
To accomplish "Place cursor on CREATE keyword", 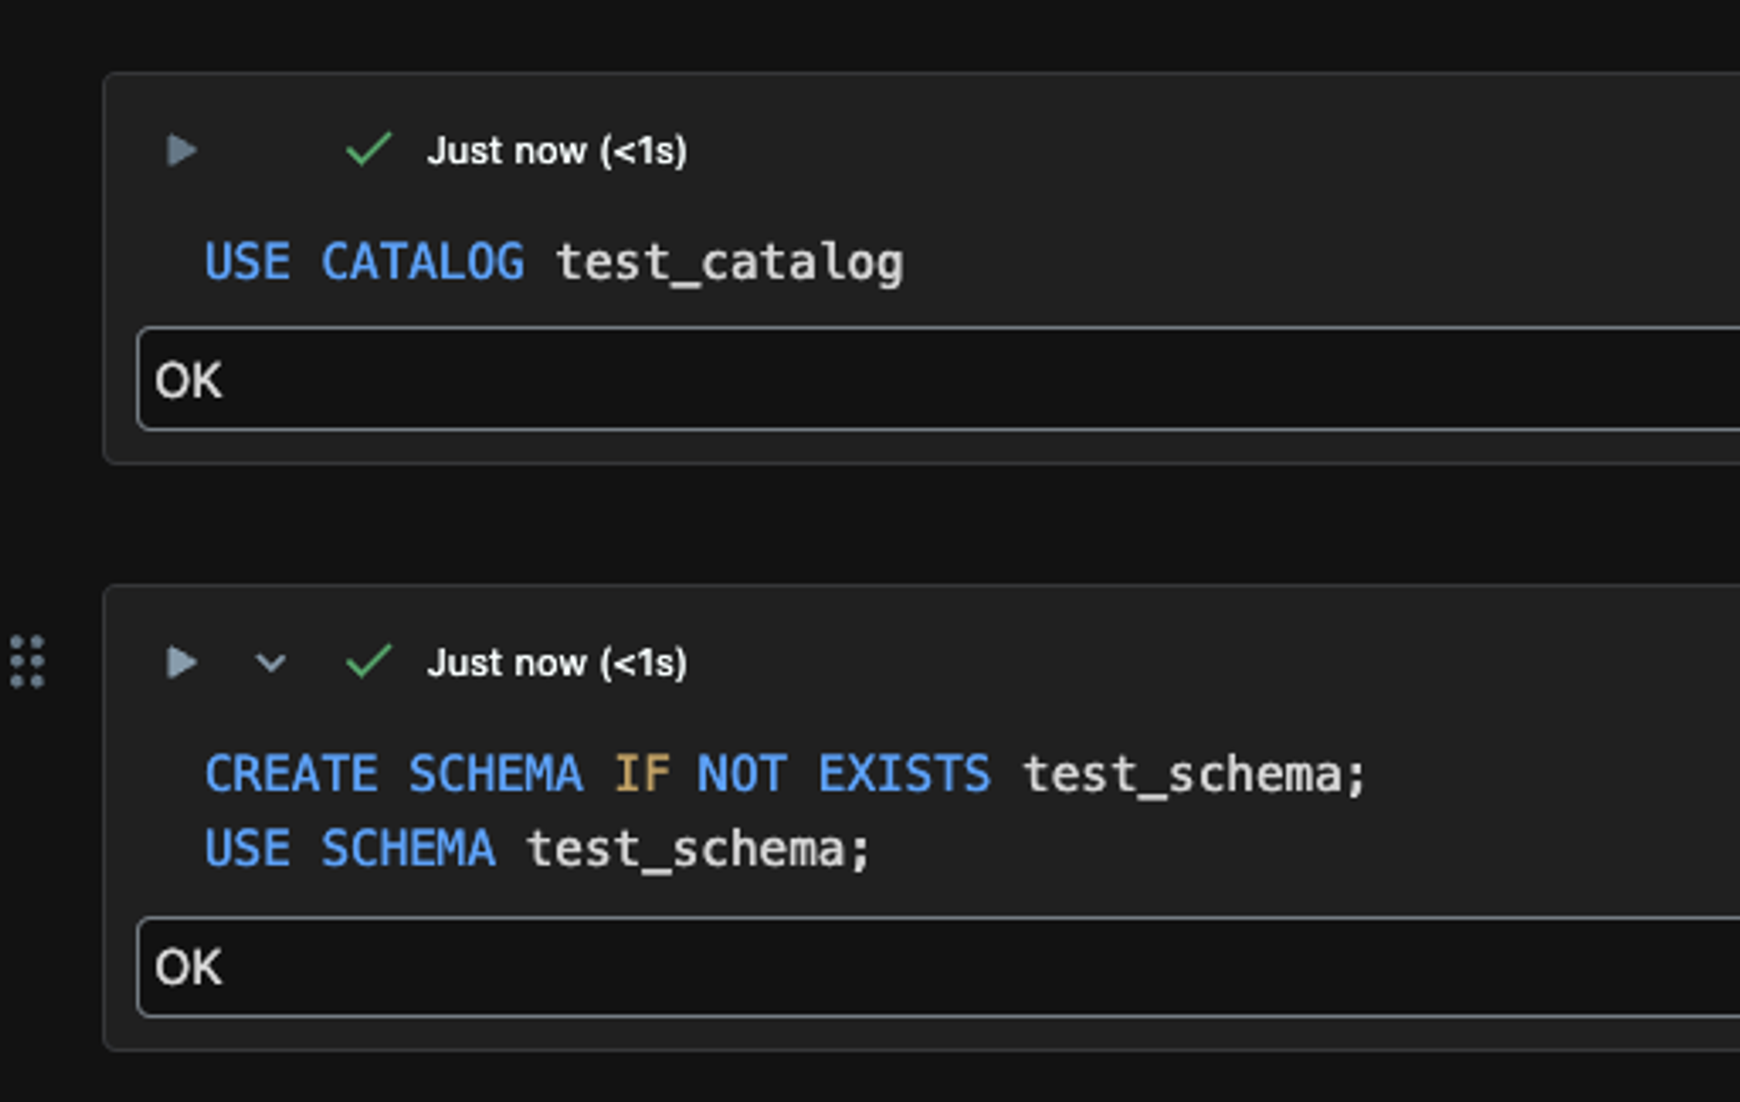I will point(291,774).
